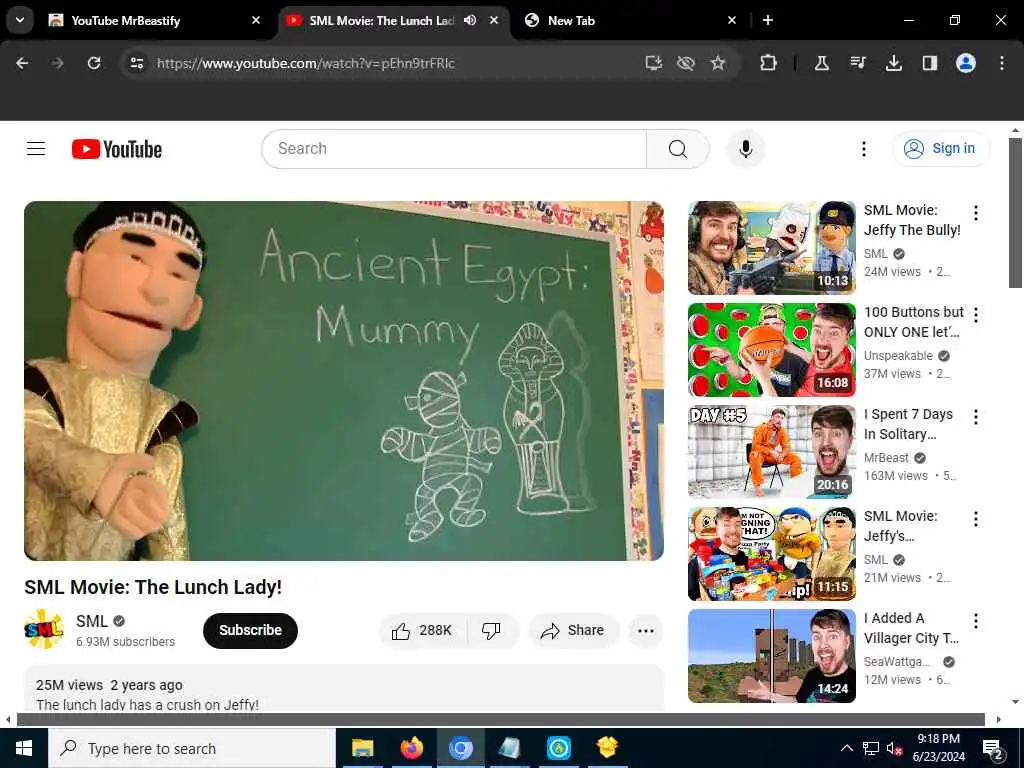Open options for Jeffy The Bully video

(976, 213)
